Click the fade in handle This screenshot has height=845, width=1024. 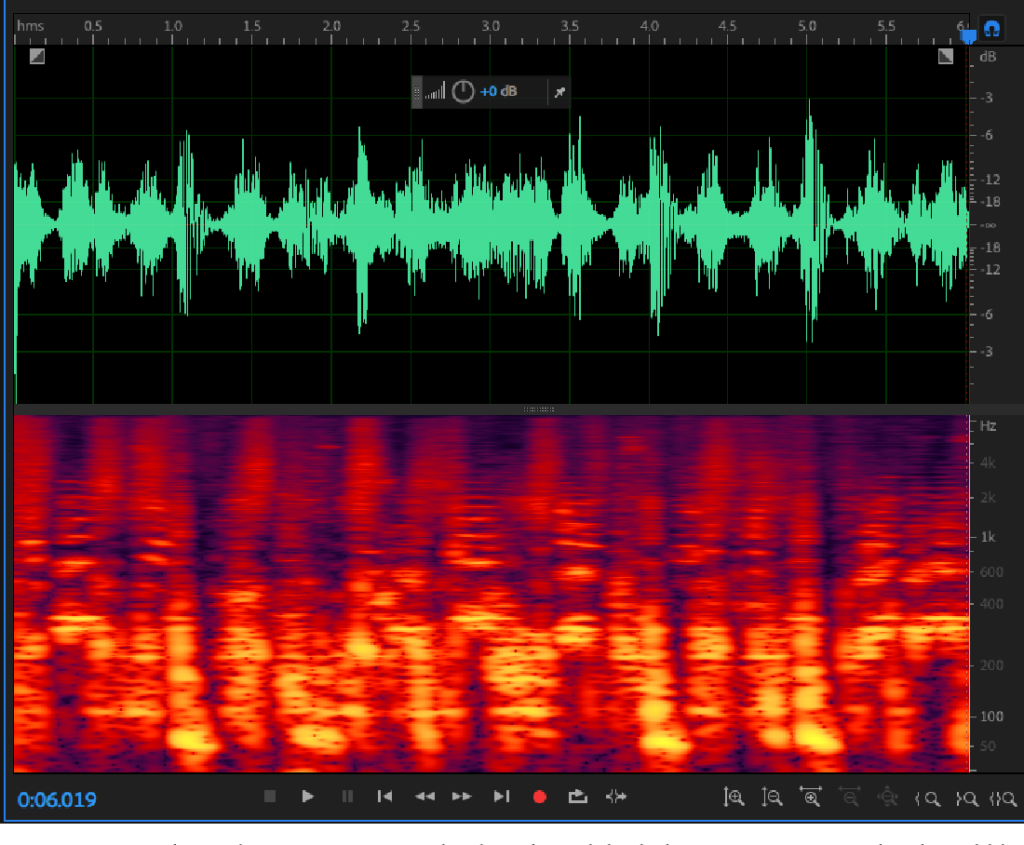37,56
